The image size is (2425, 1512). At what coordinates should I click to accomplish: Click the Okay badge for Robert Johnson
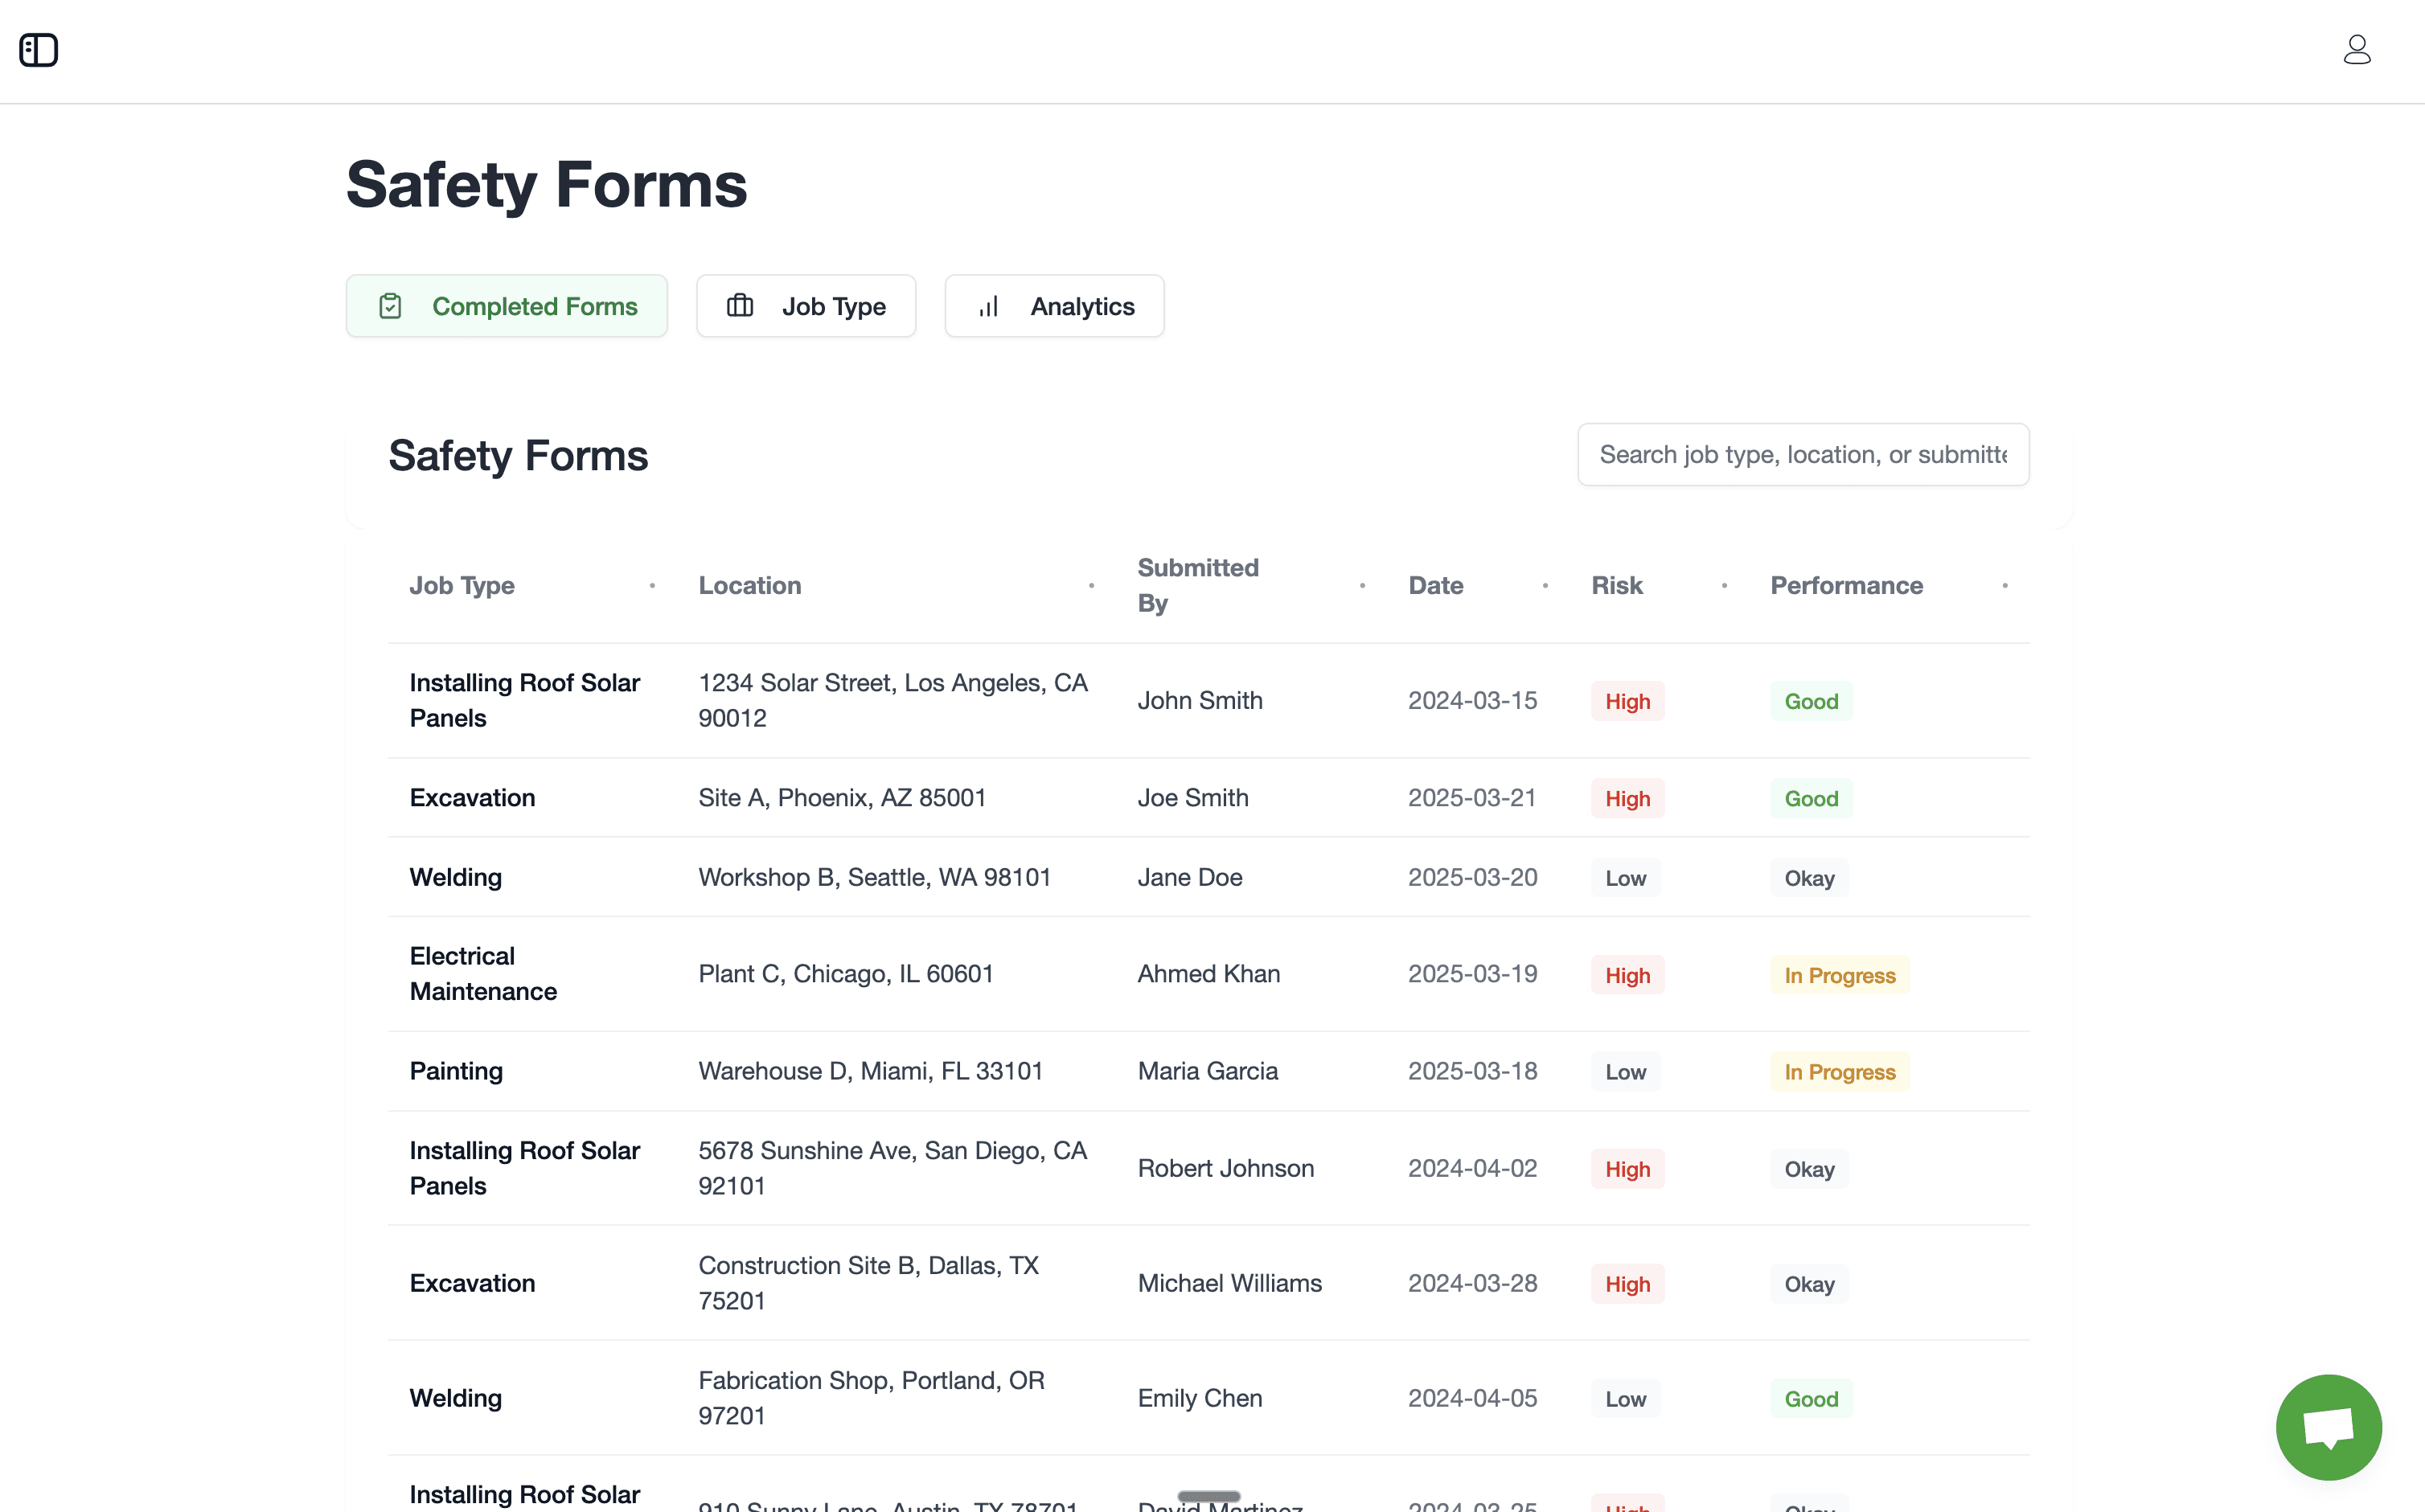point(1809,1169)
